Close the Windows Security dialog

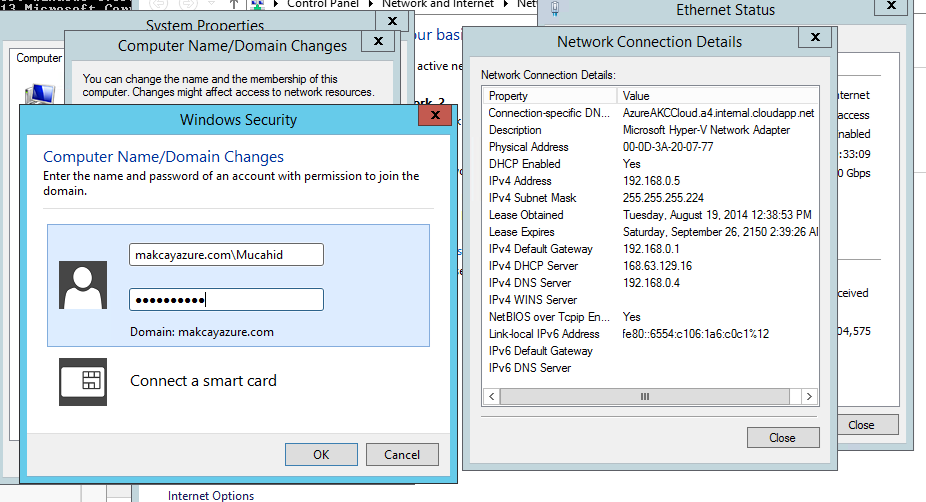(435, 115)
